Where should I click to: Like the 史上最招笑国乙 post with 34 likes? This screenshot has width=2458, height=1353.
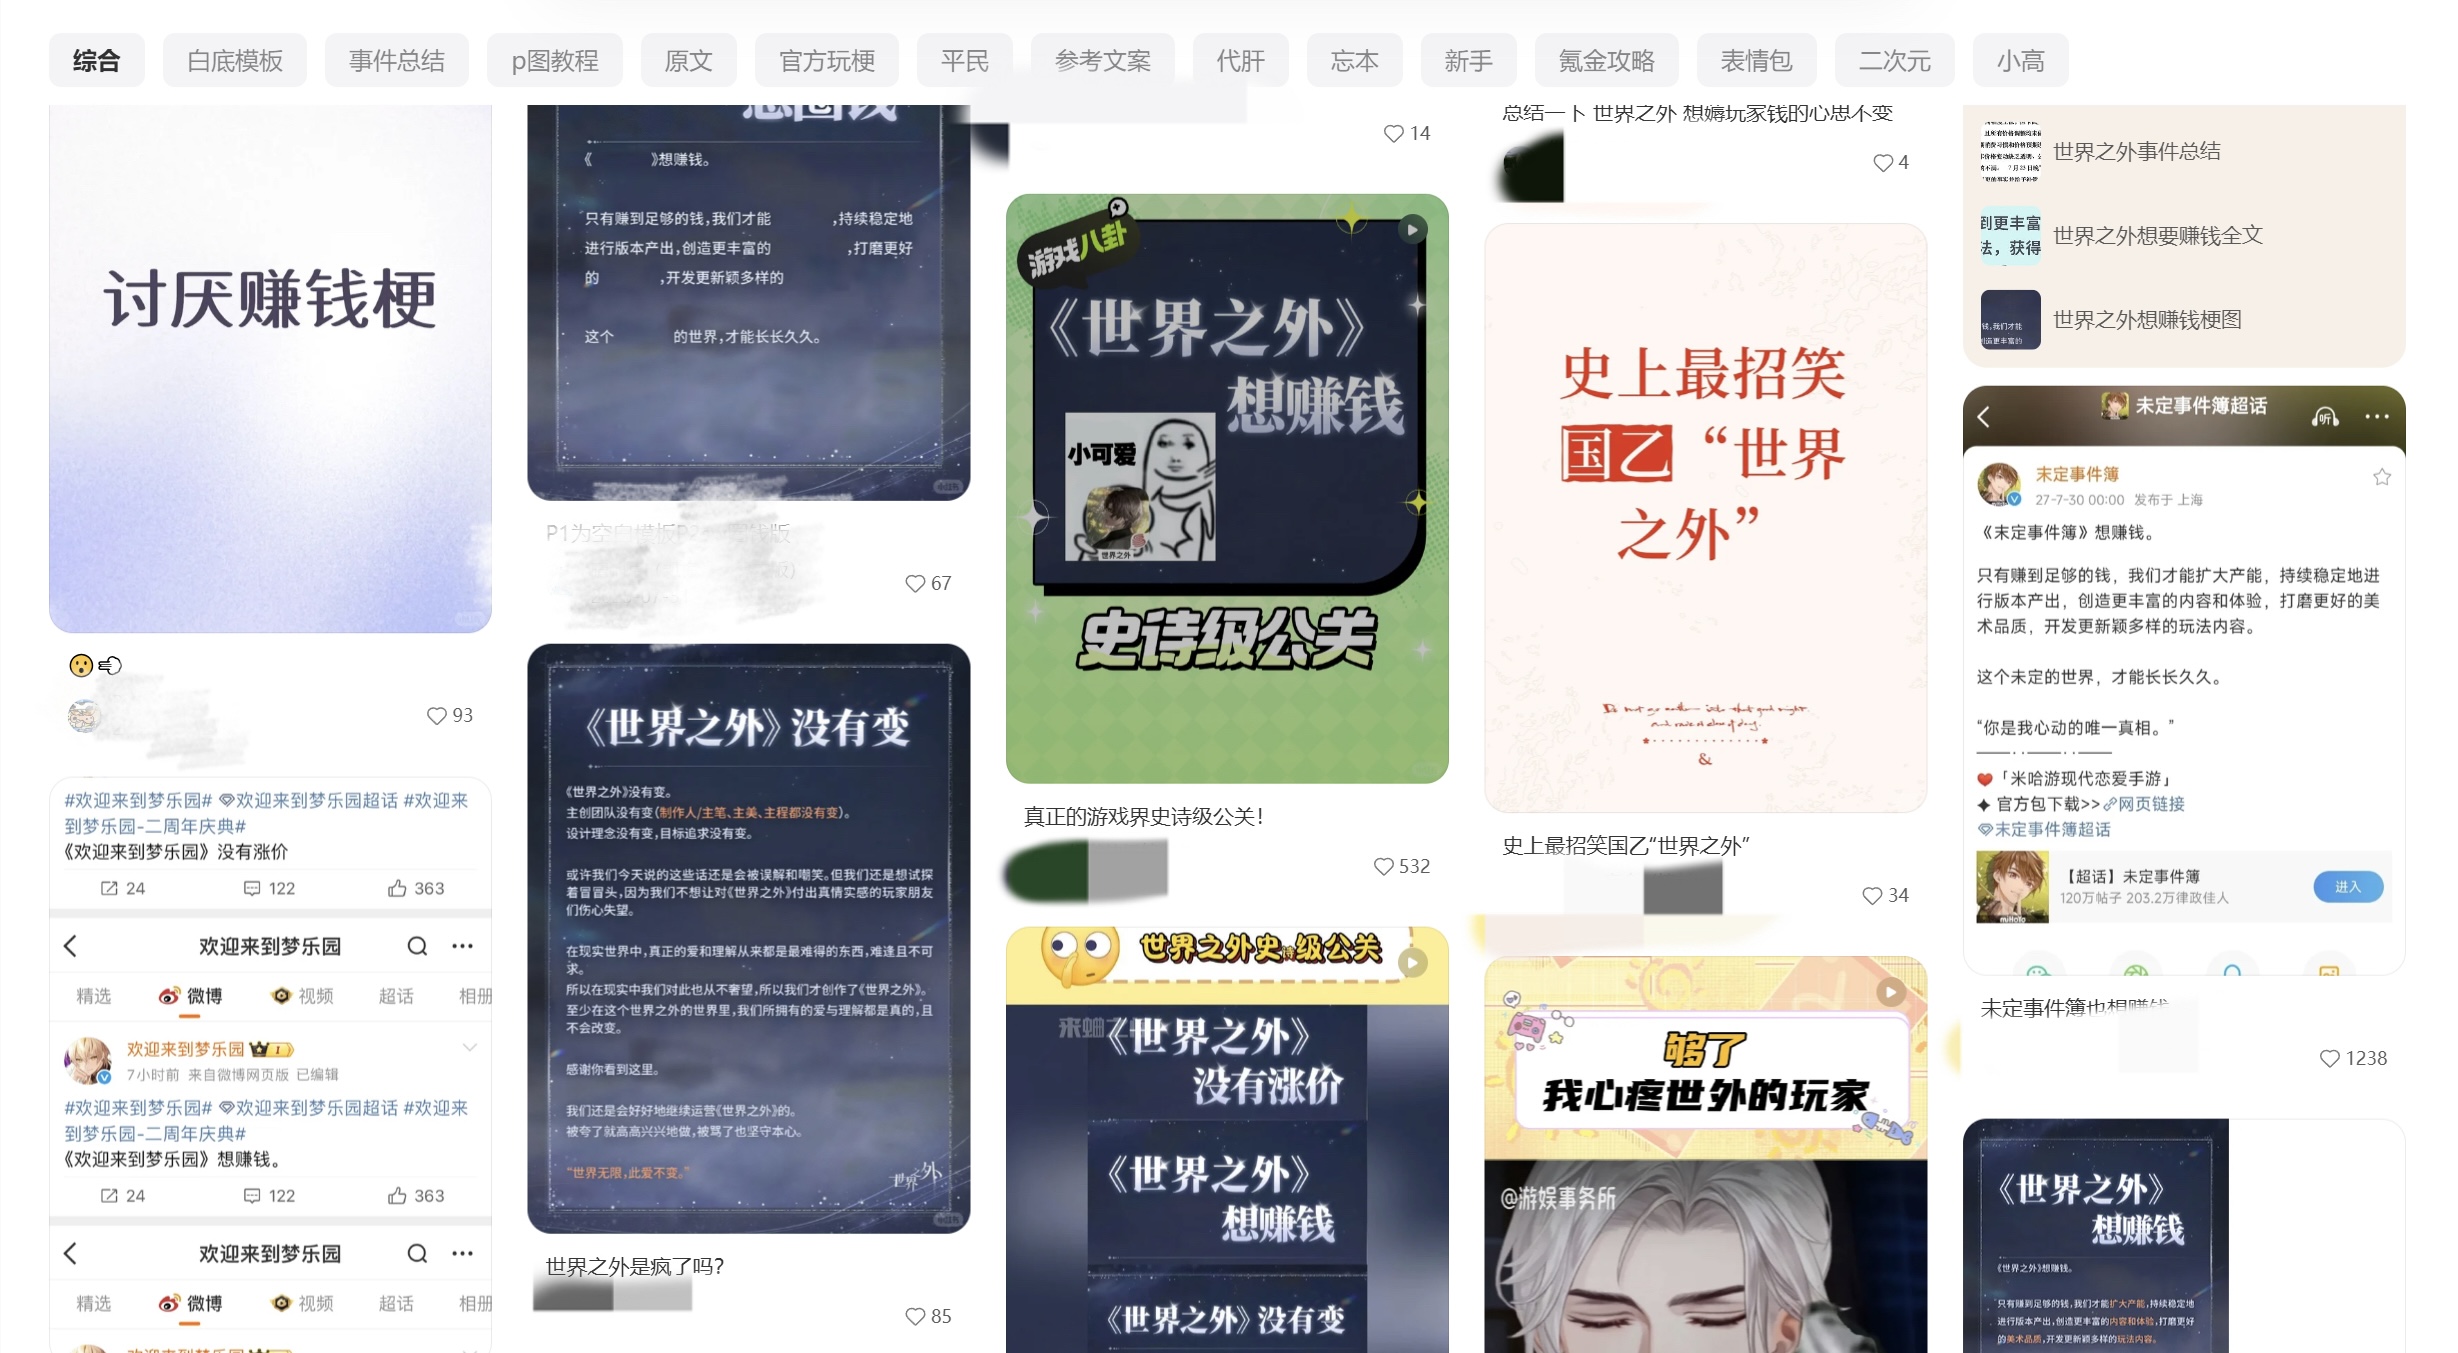1872,896
